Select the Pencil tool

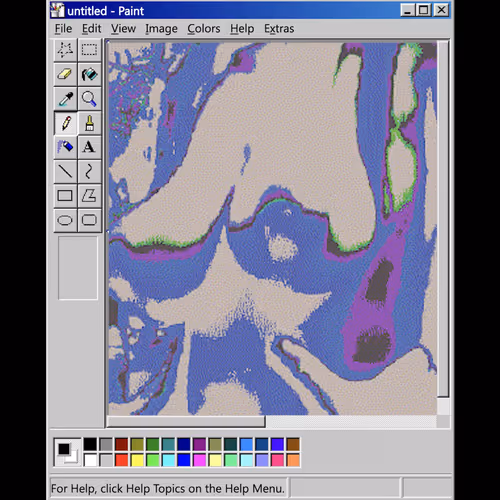[65, 123]
